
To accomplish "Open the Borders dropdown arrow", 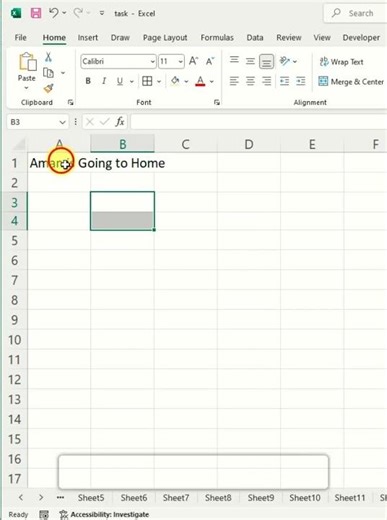I will pos(159,81).
